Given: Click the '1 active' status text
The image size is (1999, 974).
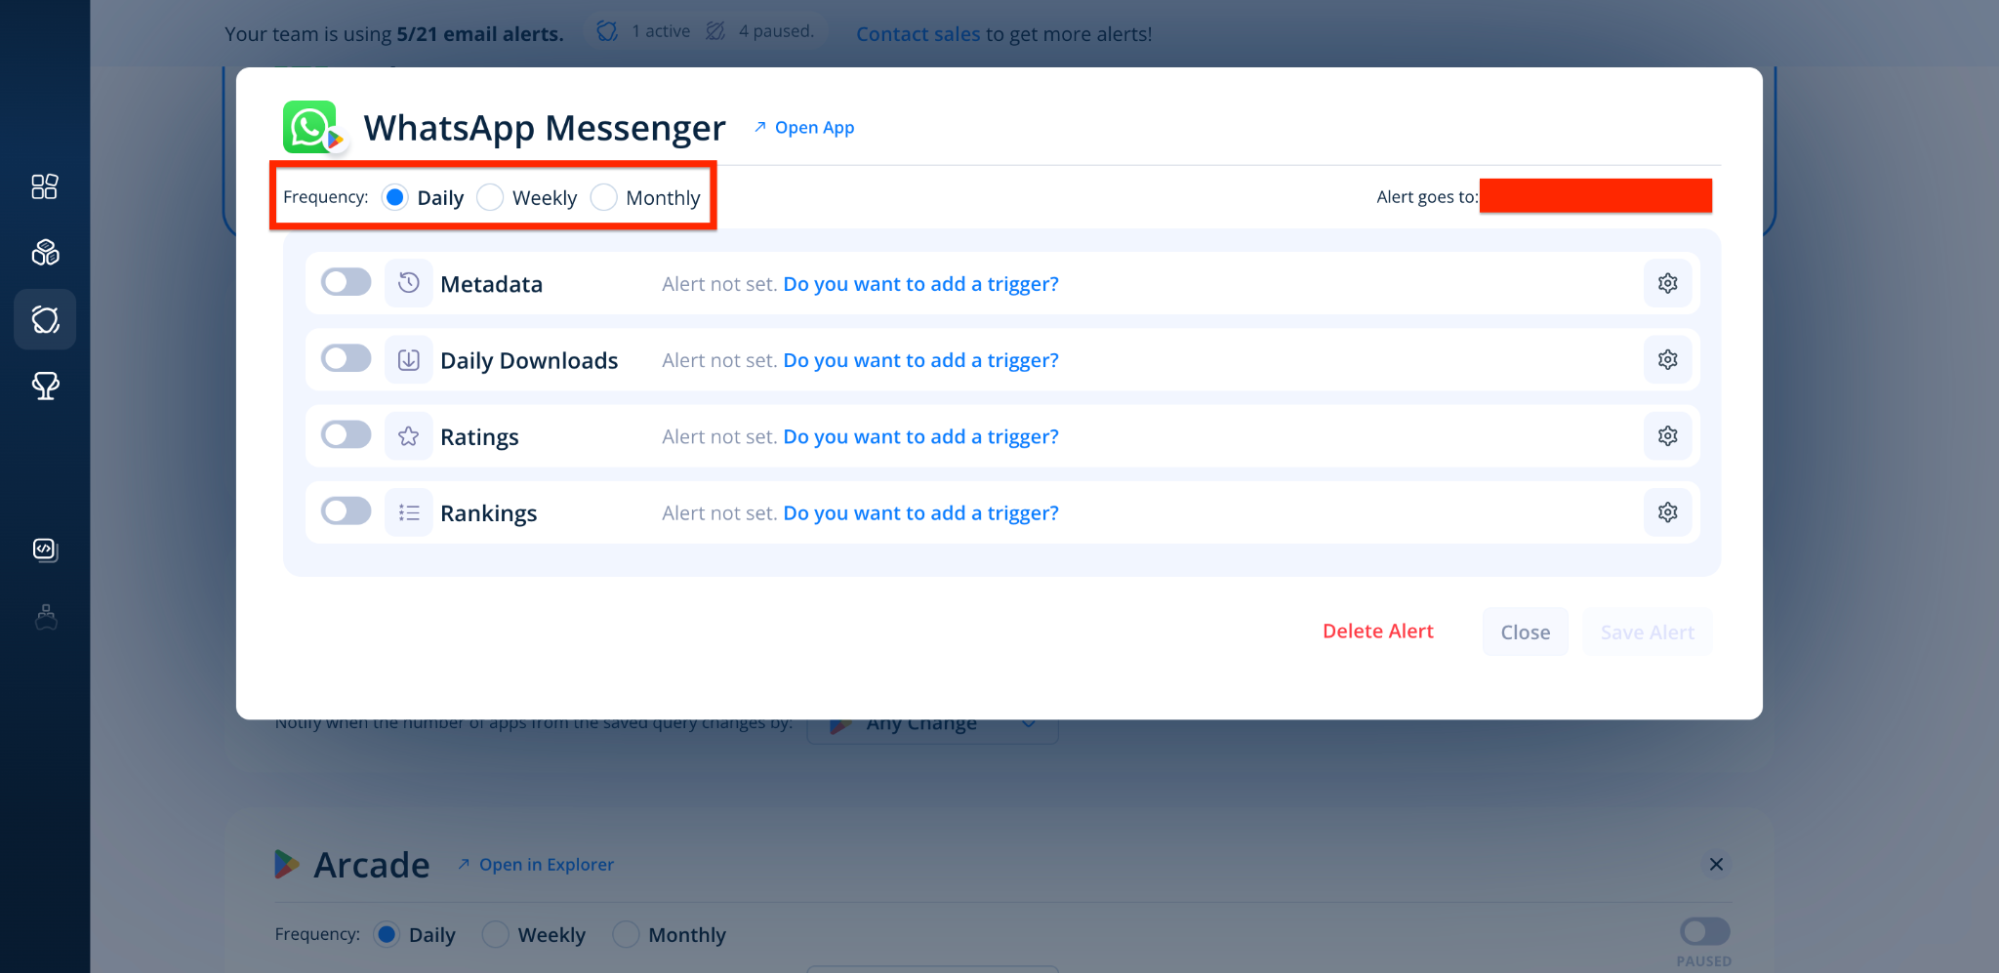Looking at the screenshot, I should click(x=661, y=31).
